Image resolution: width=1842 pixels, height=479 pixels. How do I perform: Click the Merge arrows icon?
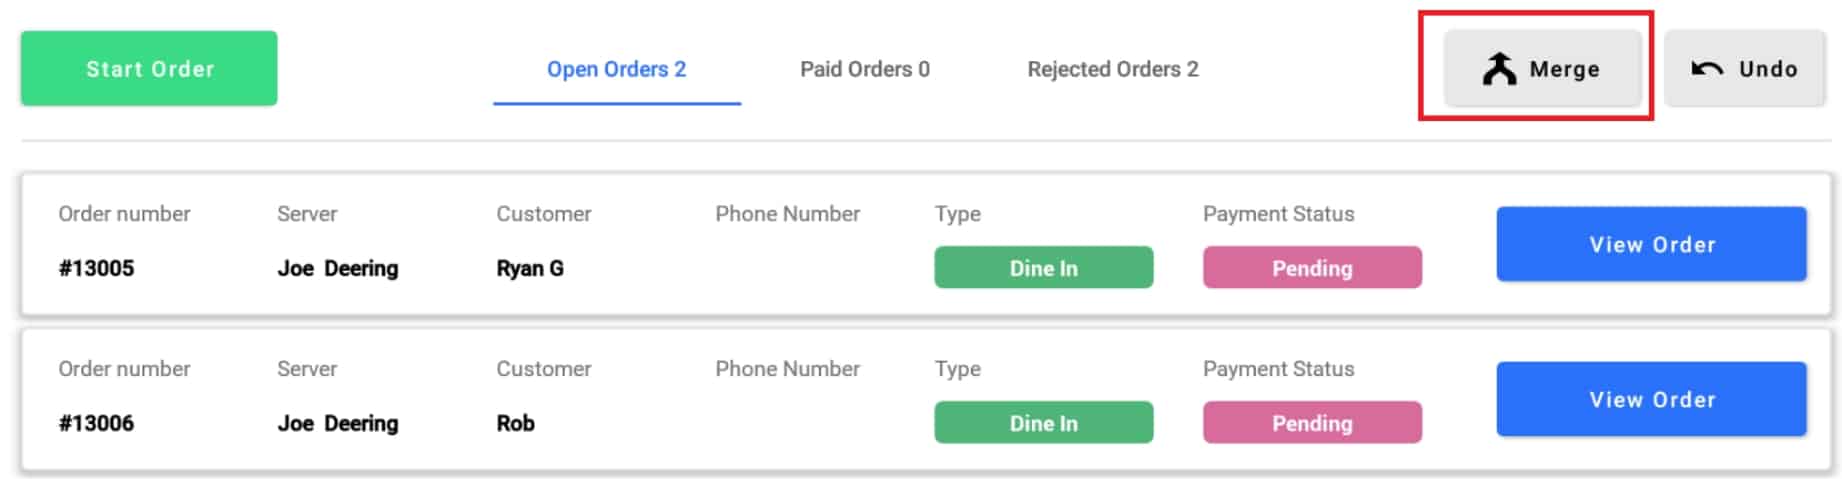click(1499, 69)
